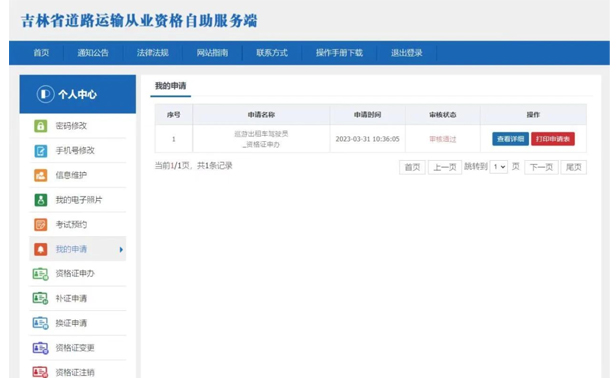Click the 个人中心 circle icon

[45, 94]
